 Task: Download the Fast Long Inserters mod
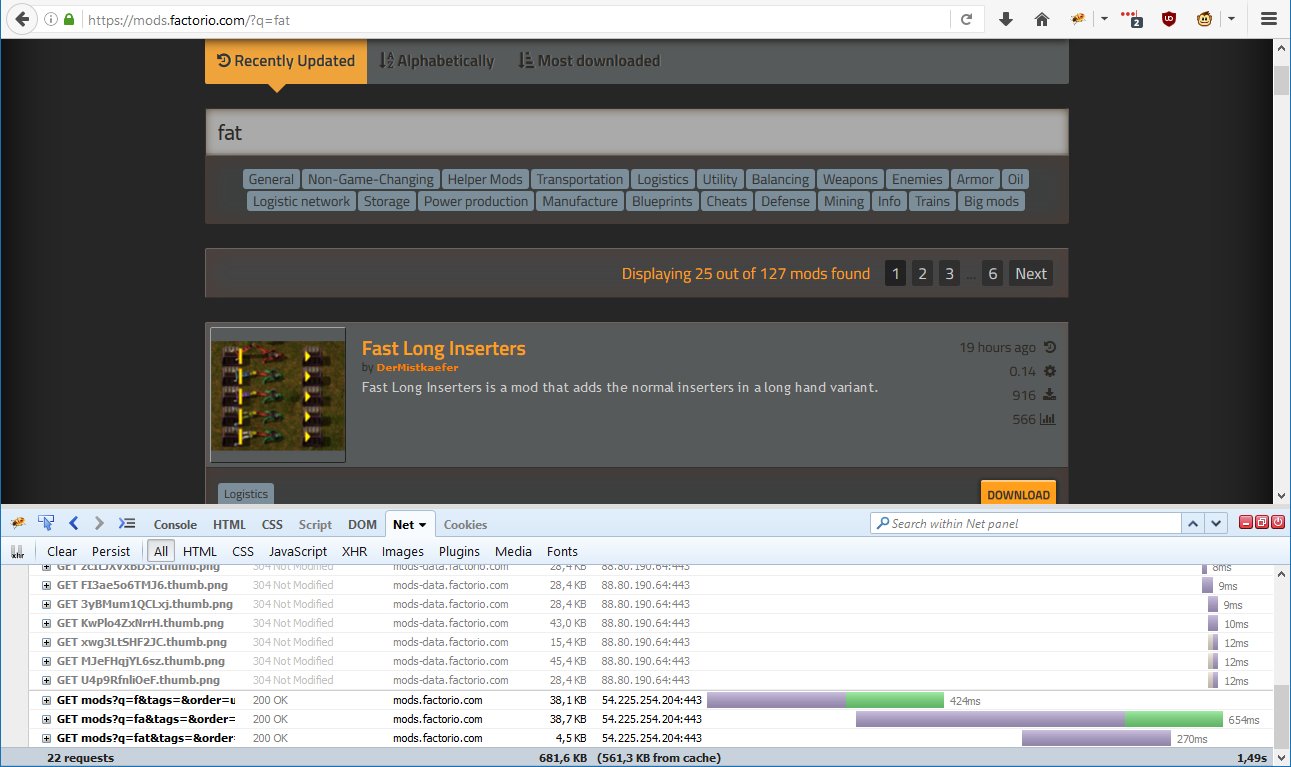click(x=1018, y=494)
